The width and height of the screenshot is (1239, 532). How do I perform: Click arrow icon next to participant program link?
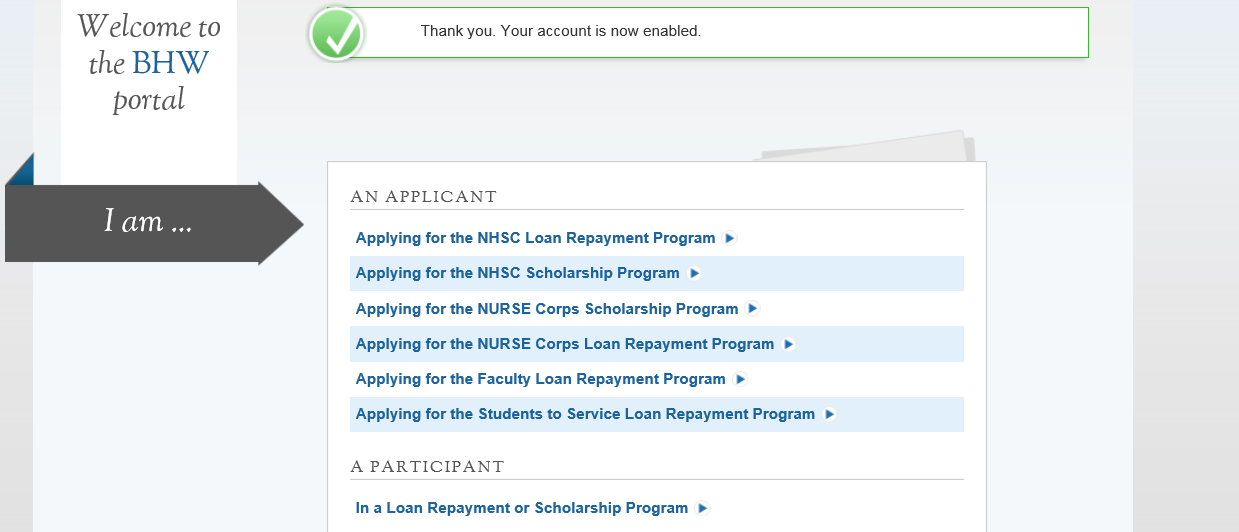tap(703, 508)
